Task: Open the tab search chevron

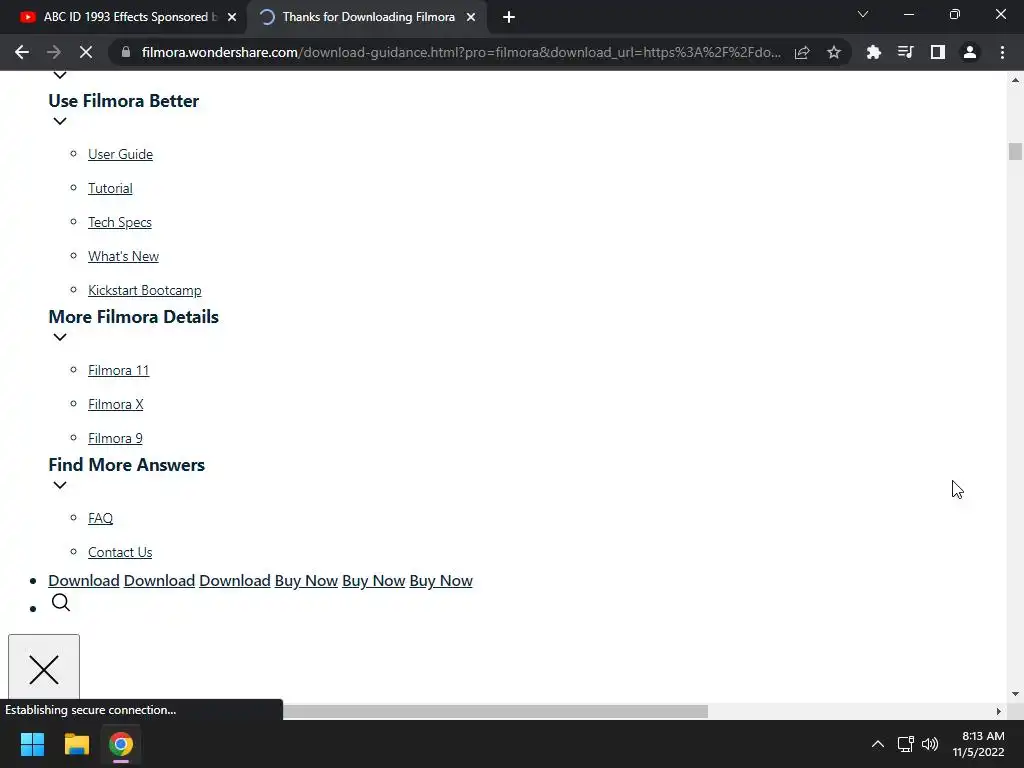Action: coord(863,14)
